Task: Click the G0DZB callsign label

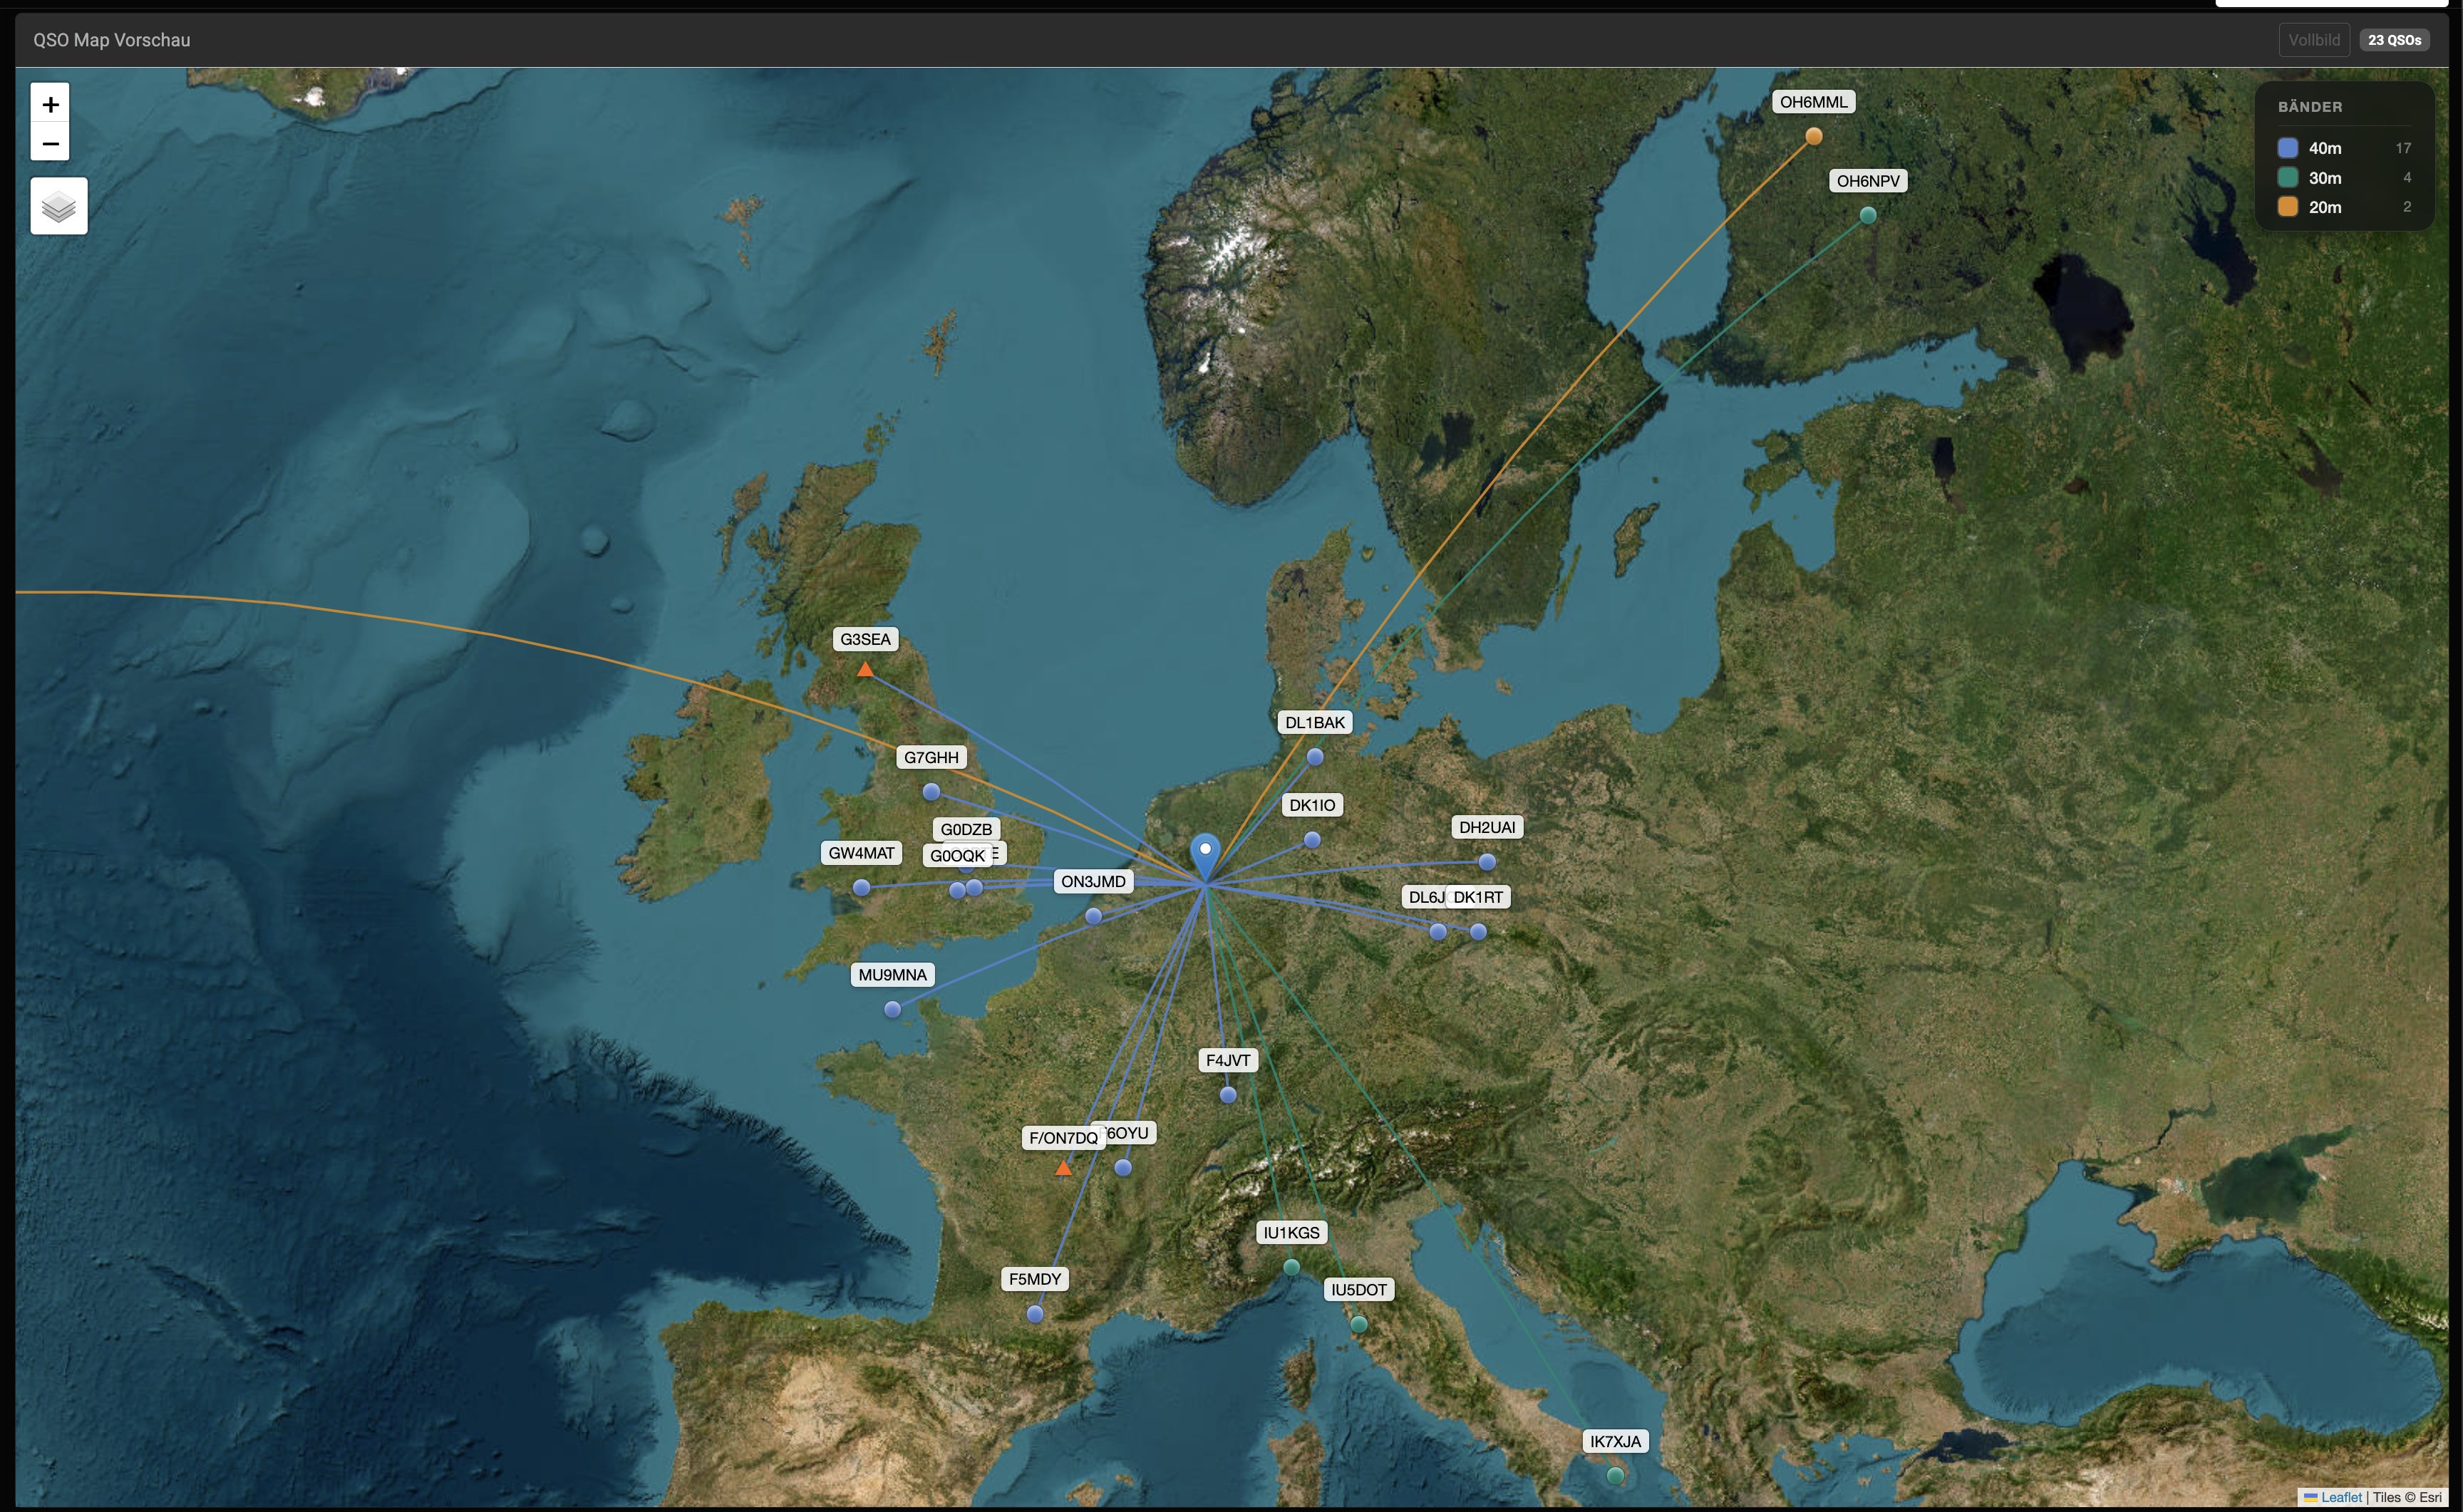Action: (966, 829)
